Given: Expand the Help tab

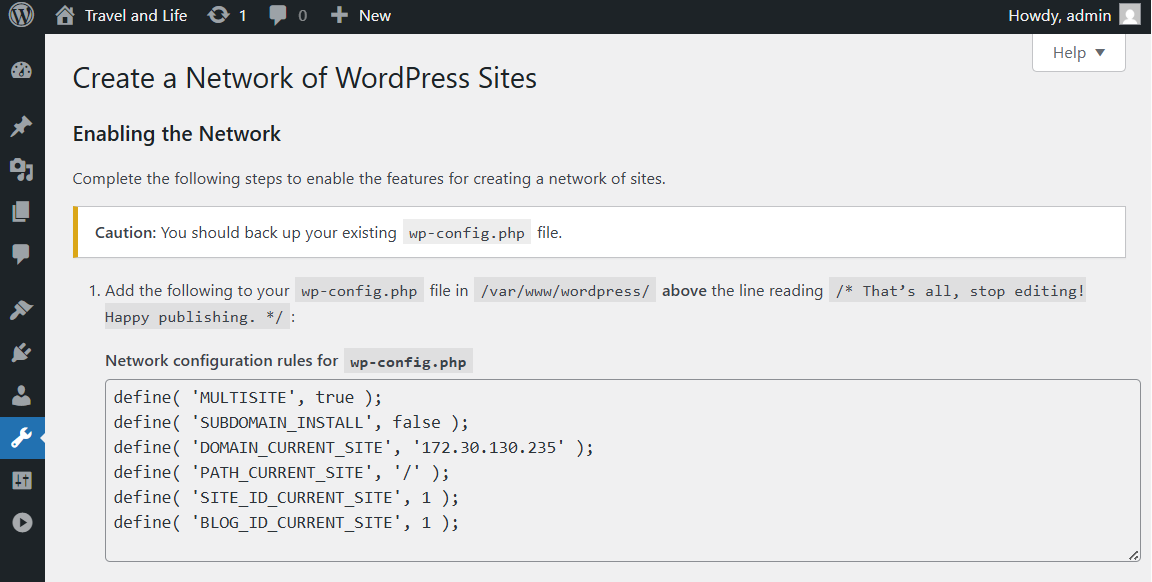Looking at the screenshot, I should [1079, 53].
